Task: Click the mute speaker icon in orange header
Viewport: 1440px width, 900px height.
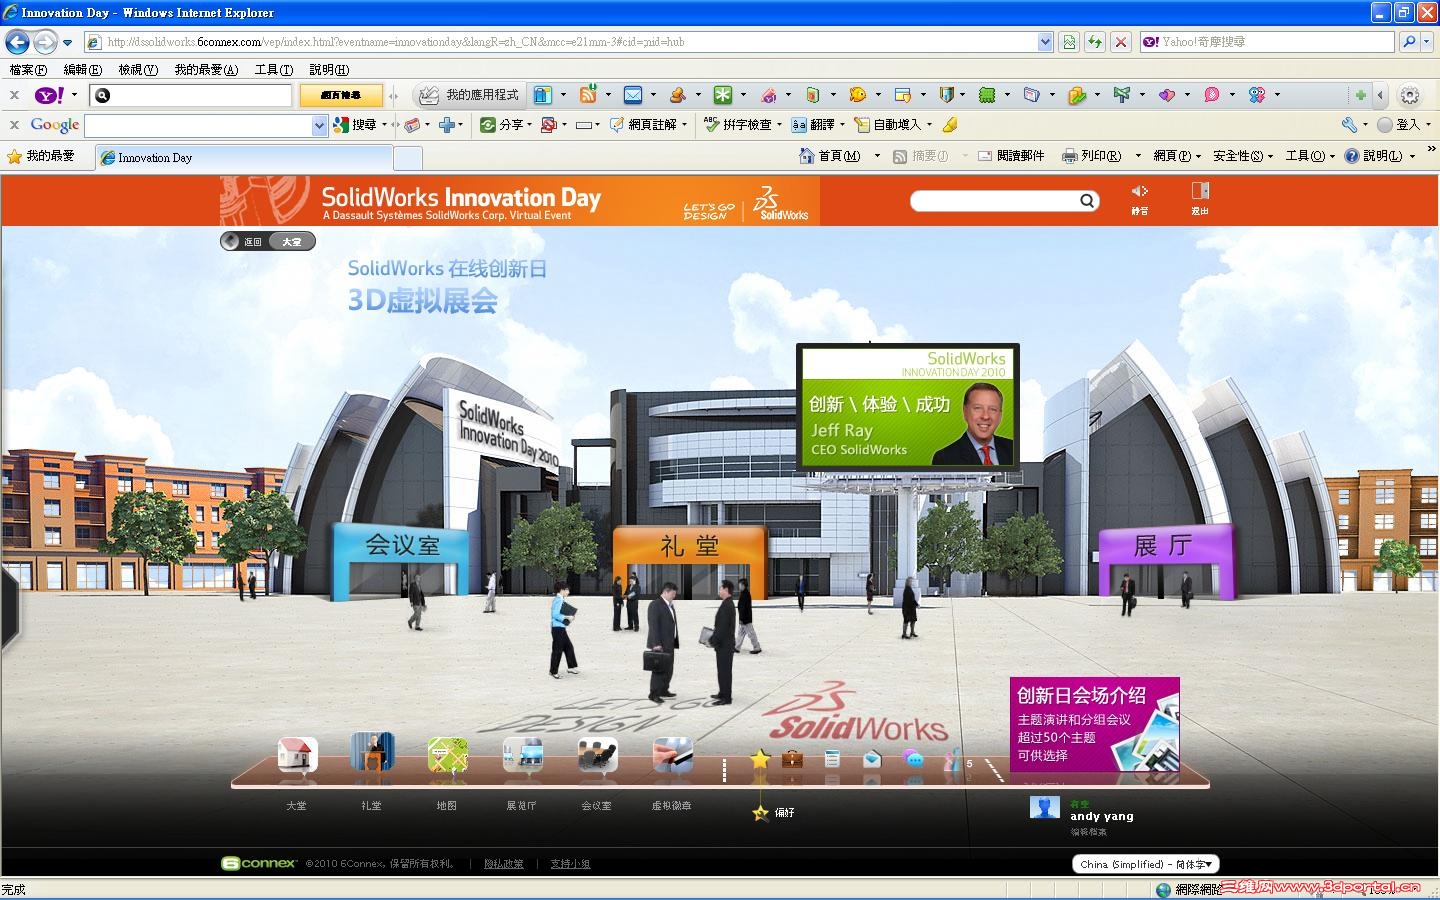Action: click(x=1139, y=191)
